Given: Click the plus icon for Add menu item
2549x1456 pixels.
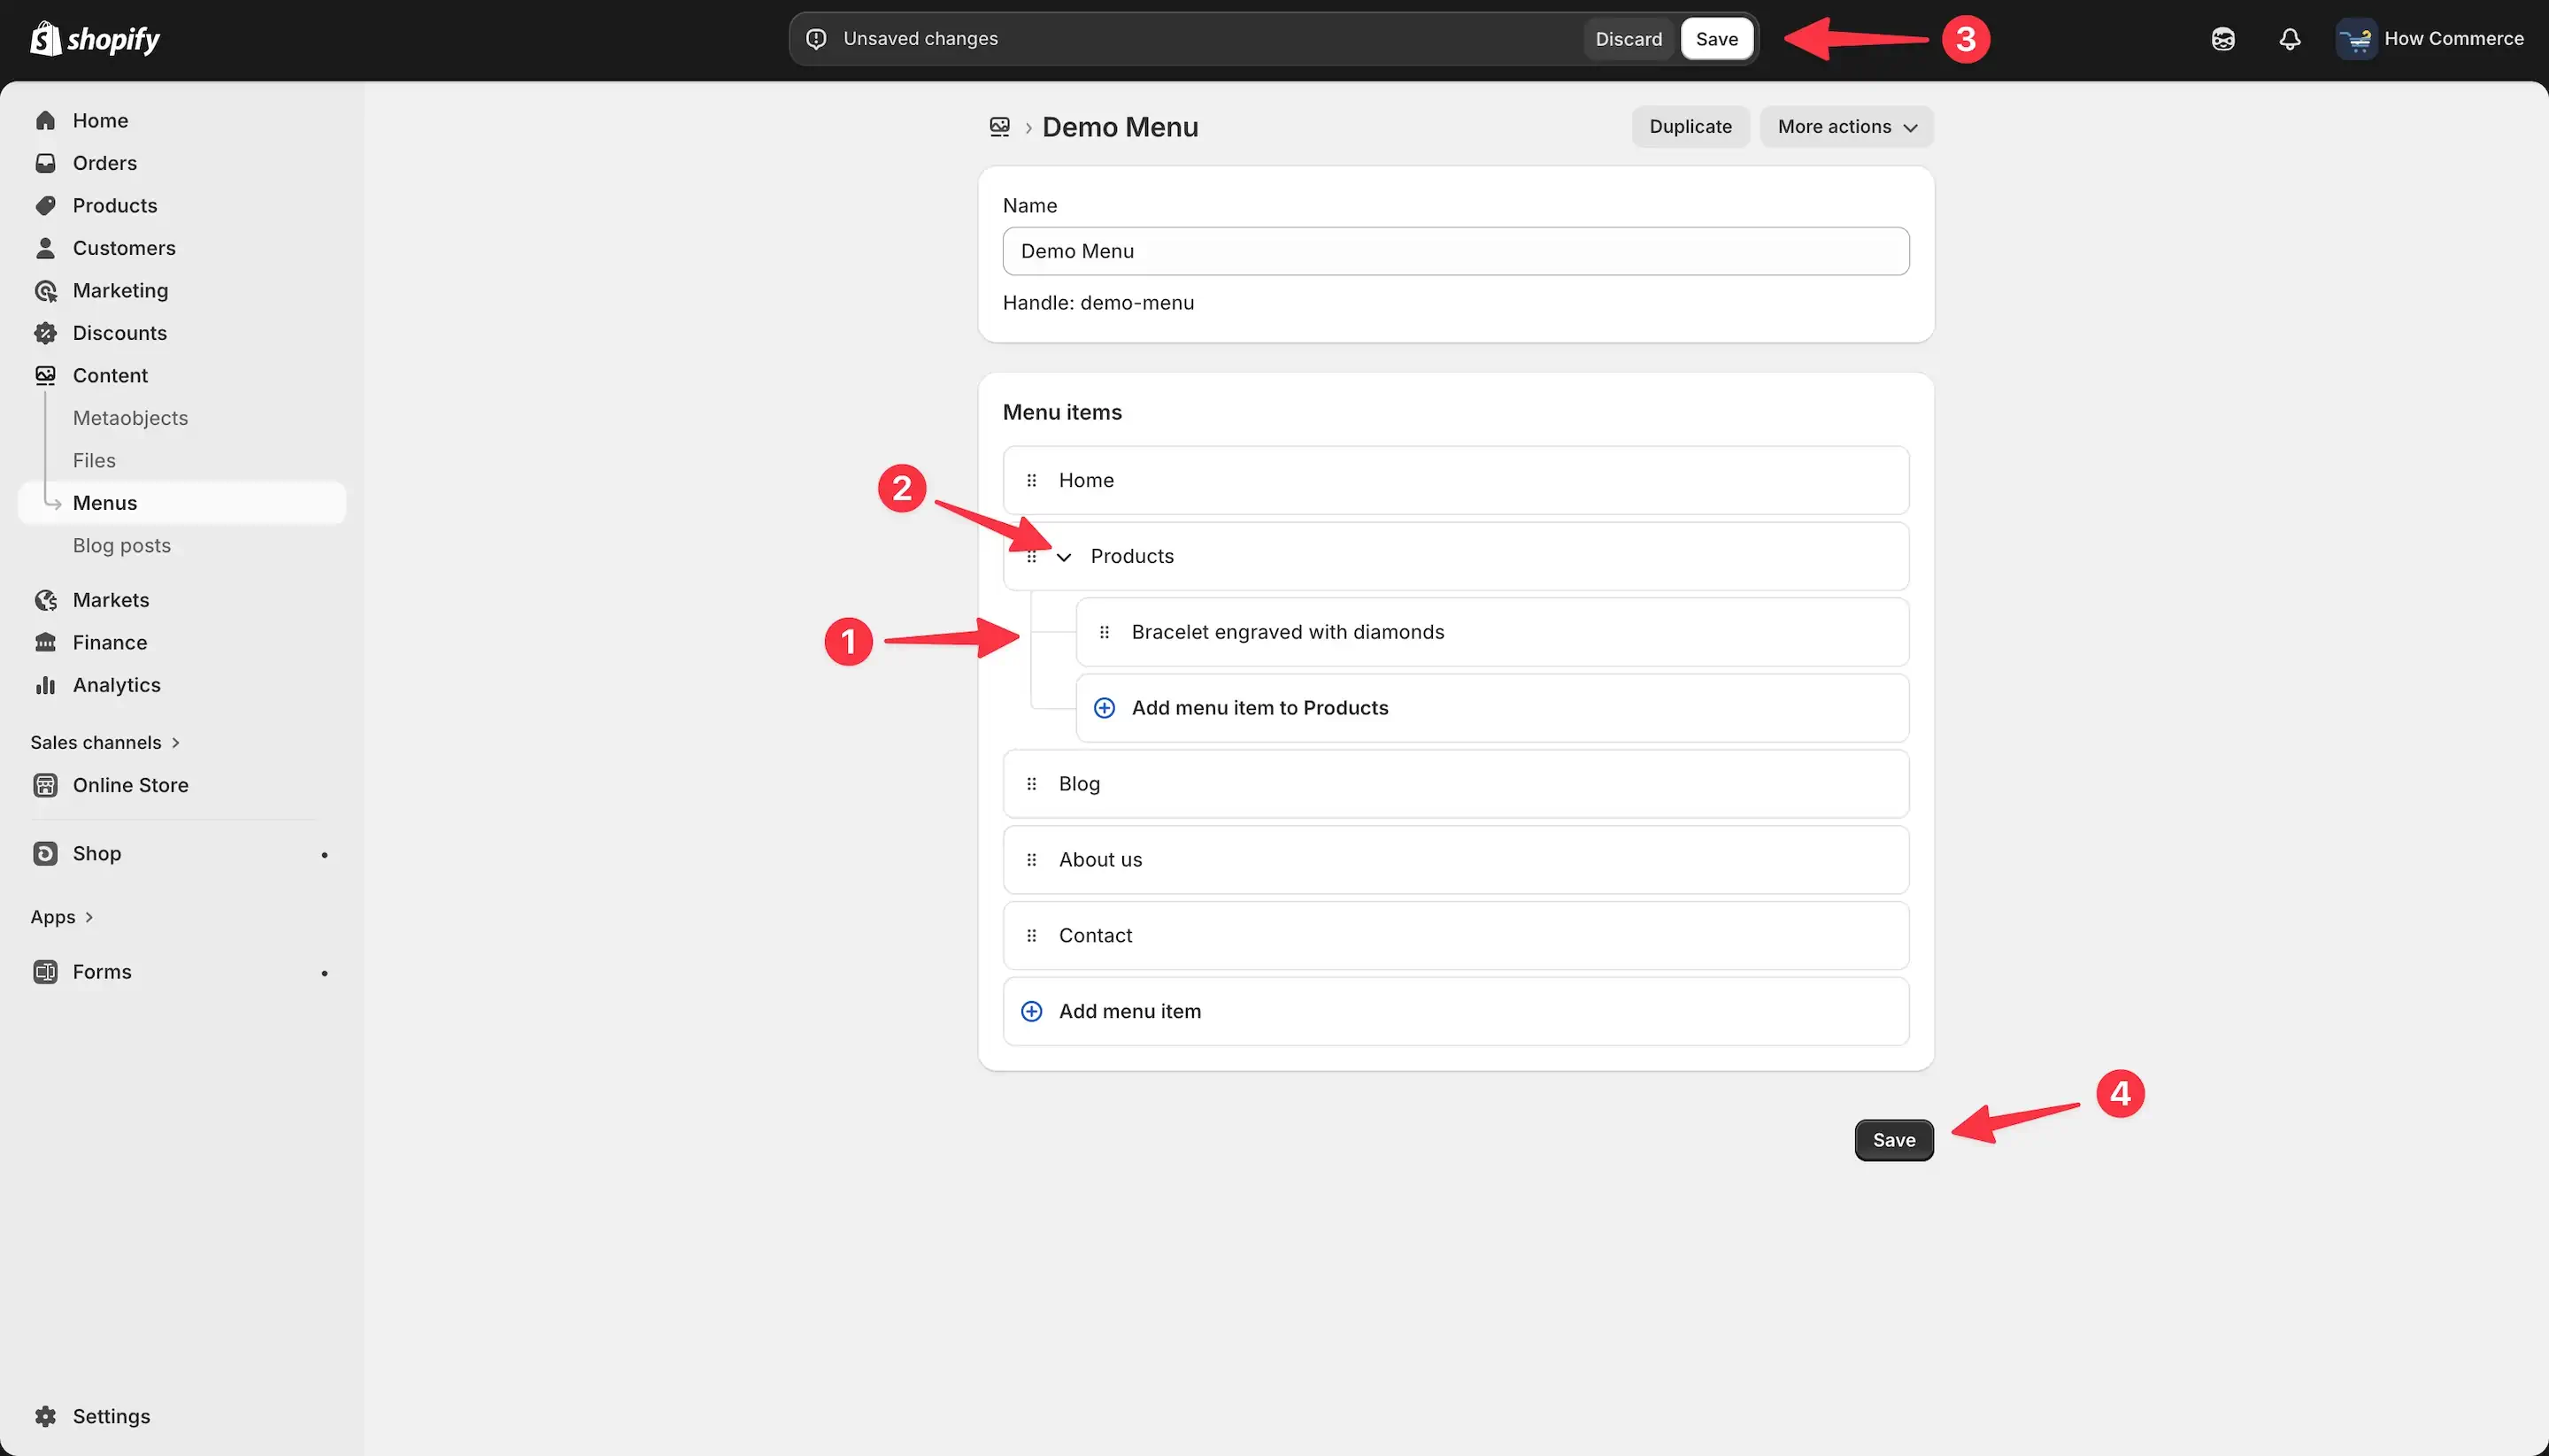Looking at the screenshot, I should click(x=1031, y=1011).
